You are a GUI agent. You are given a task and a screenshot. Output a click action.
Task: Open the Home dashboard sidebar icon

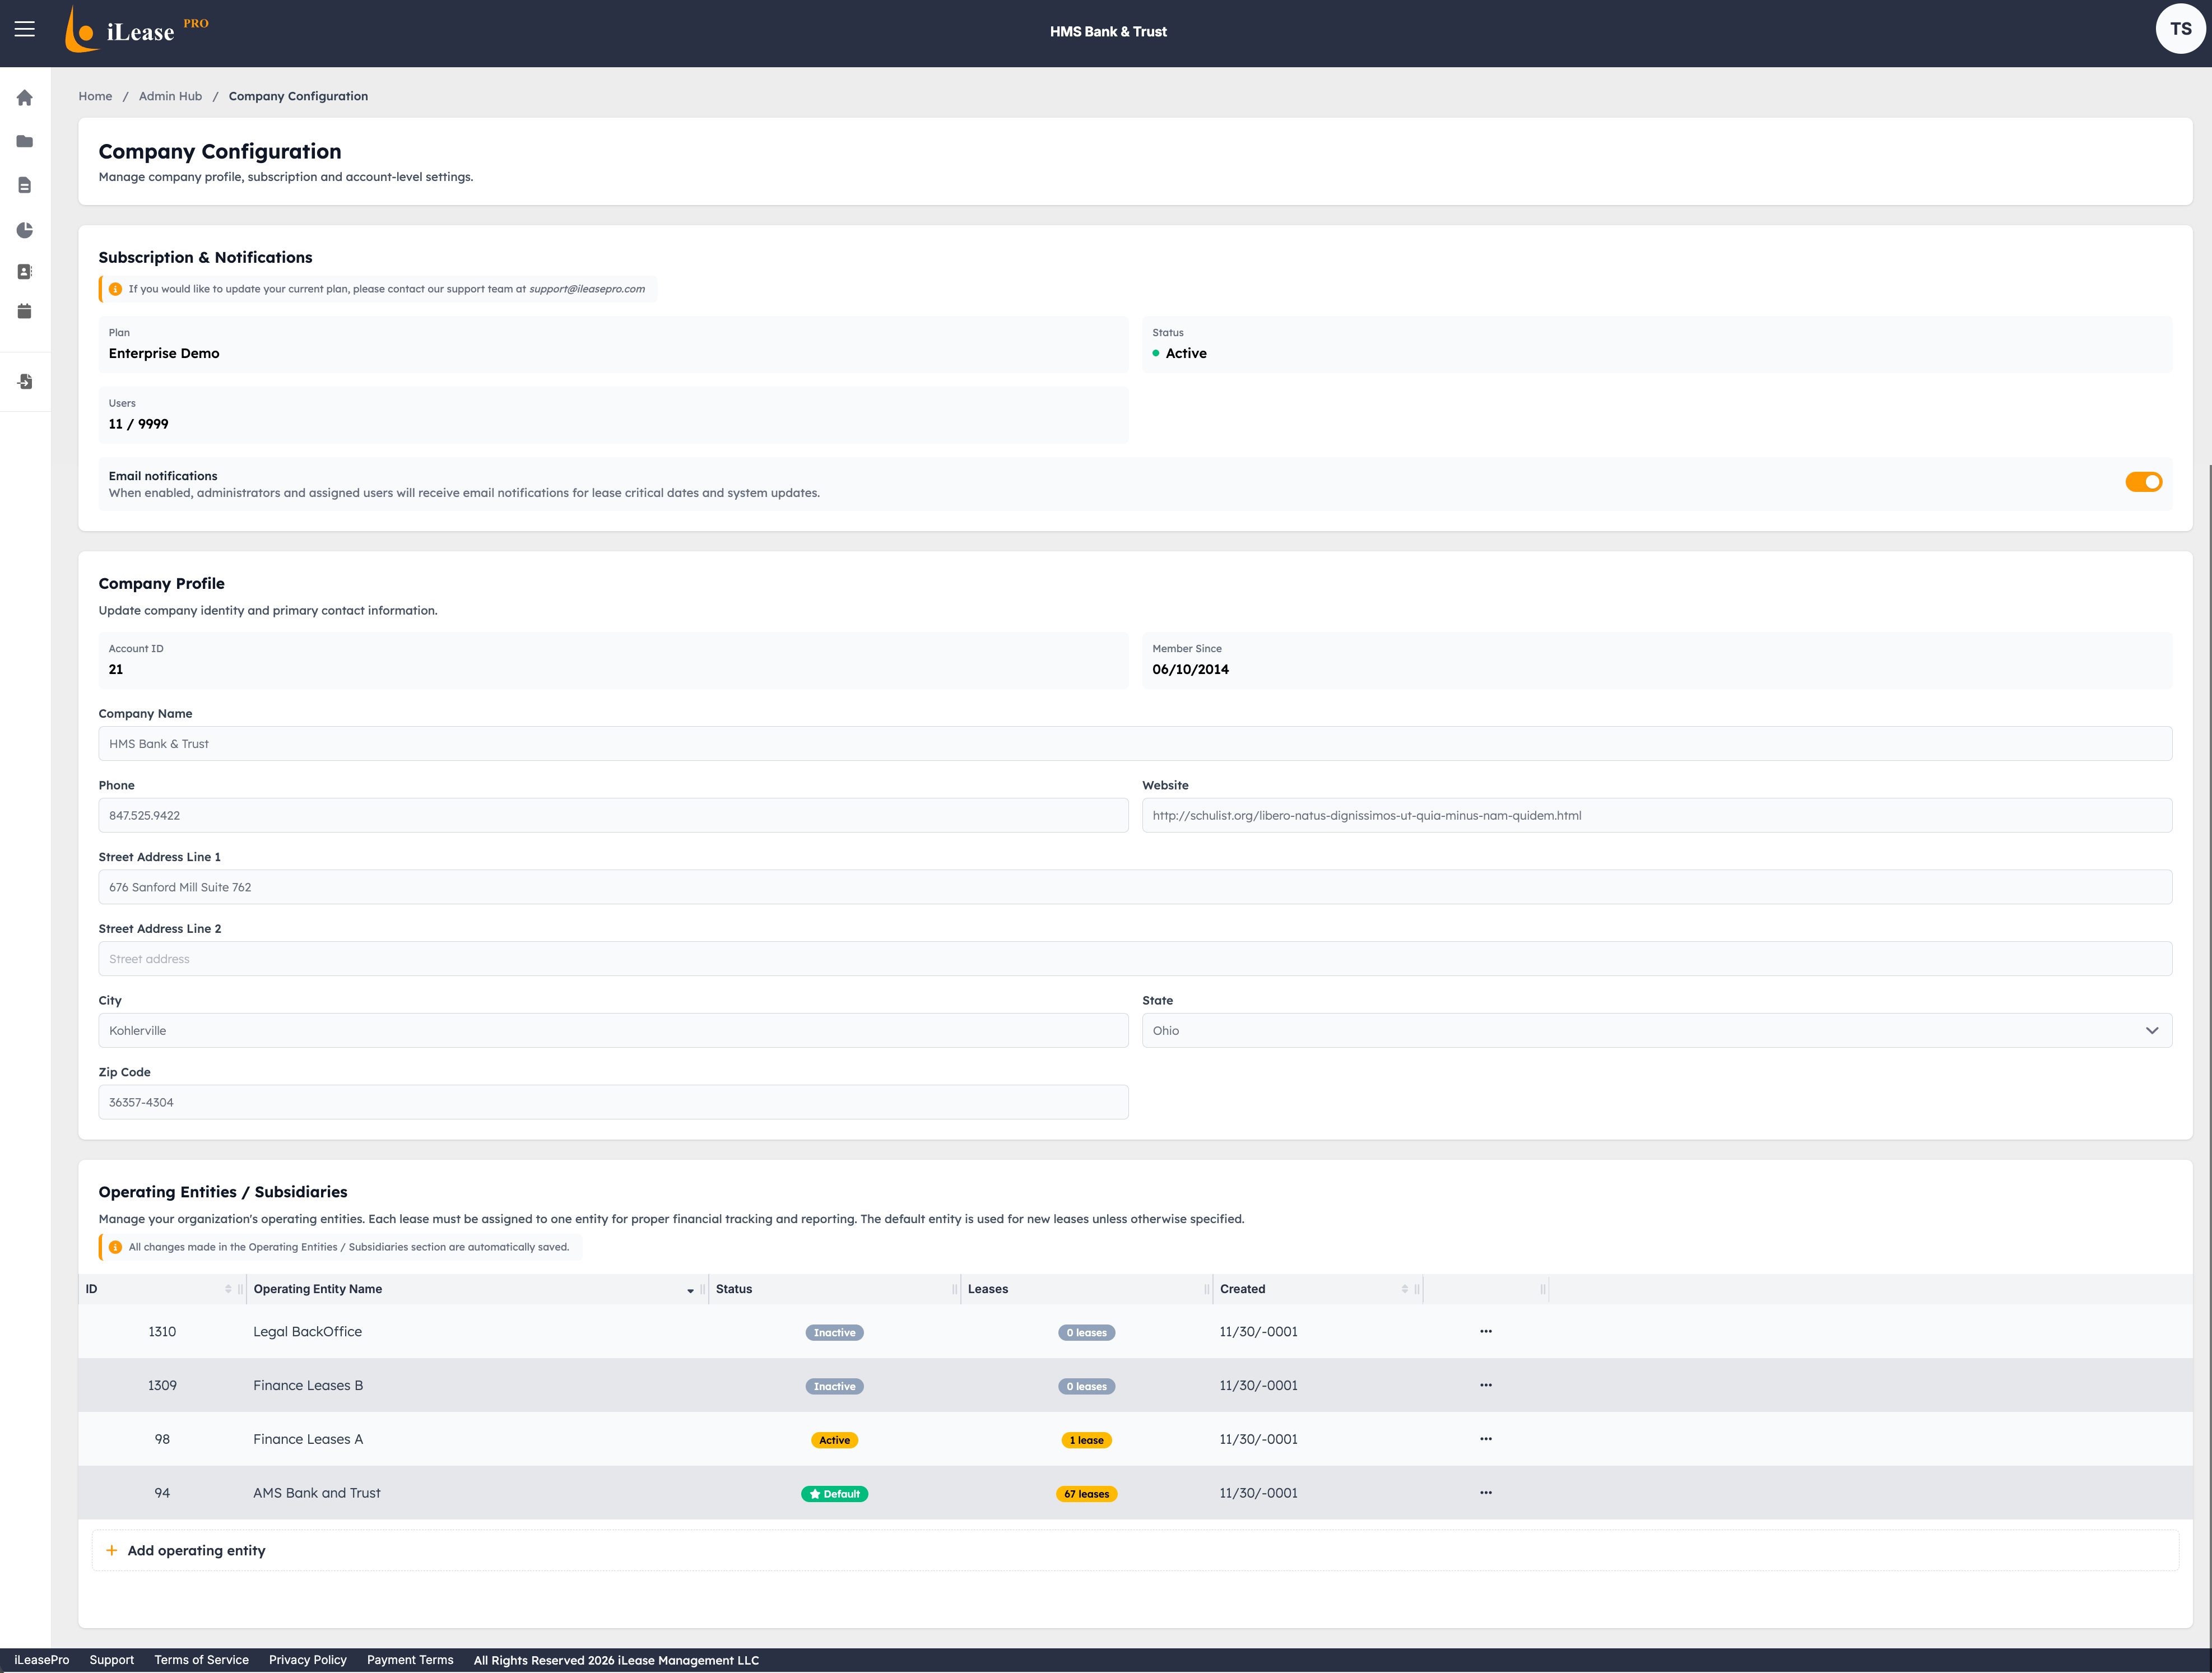(24, 97)
